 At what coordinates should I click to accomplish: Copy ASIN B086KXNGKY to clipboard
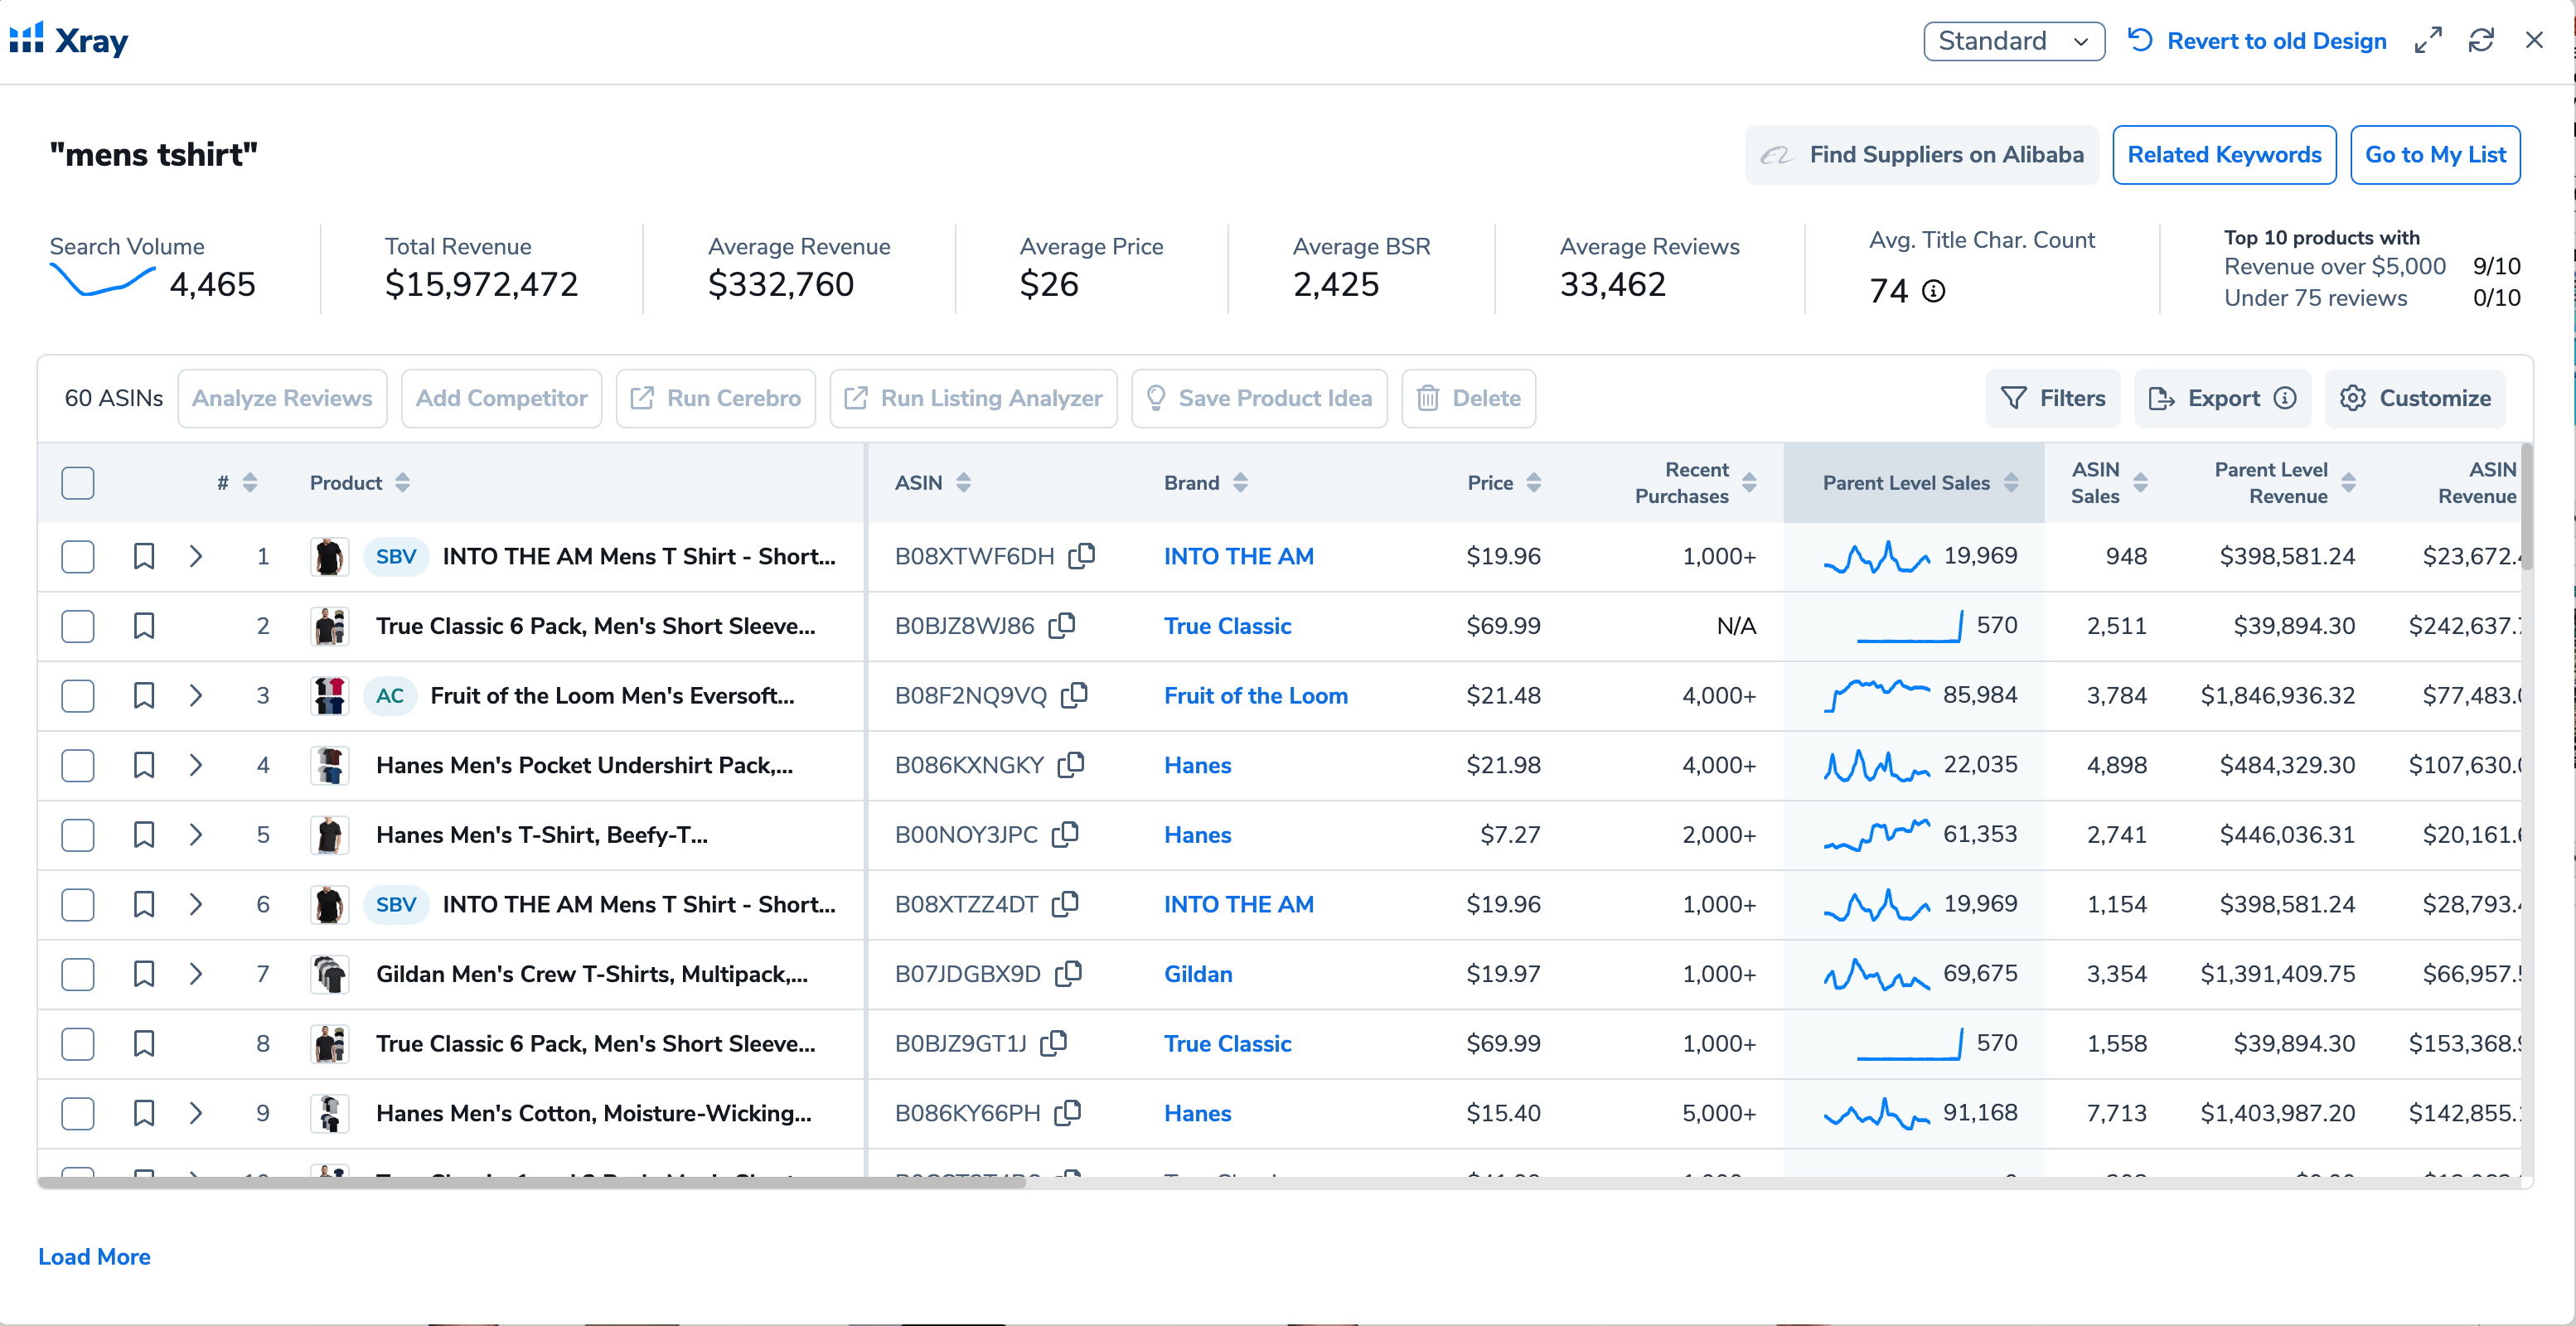pos(1072,765)
